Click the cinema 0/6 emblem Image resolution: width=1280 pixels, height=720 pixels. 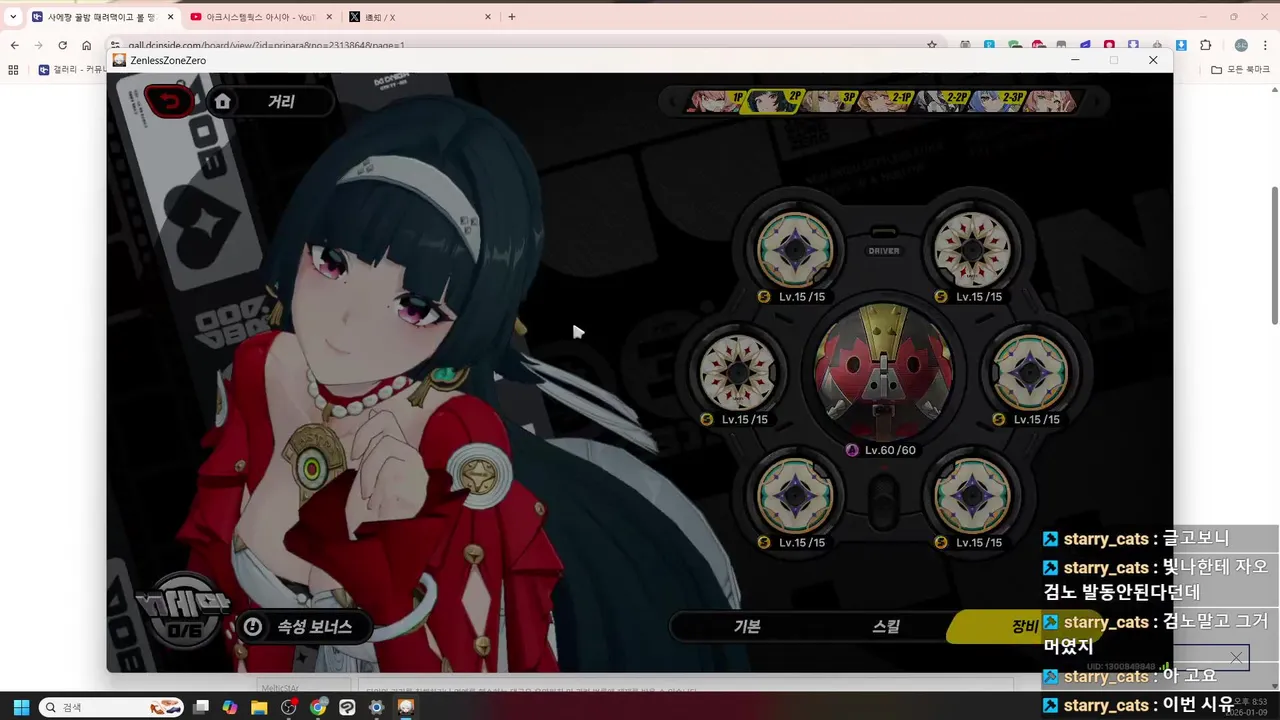coord(184,610)
